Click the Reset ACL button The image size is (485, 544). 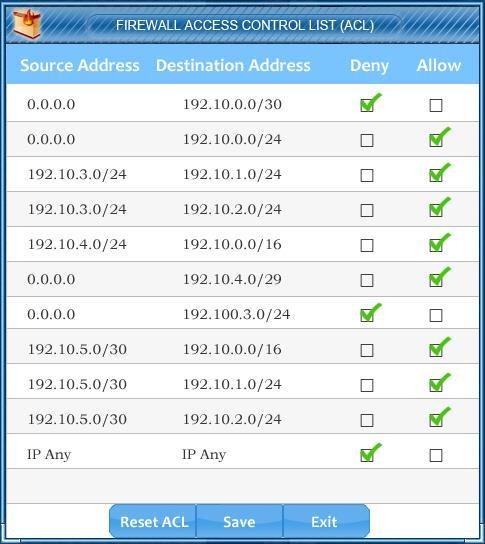[x=153, y=521]
